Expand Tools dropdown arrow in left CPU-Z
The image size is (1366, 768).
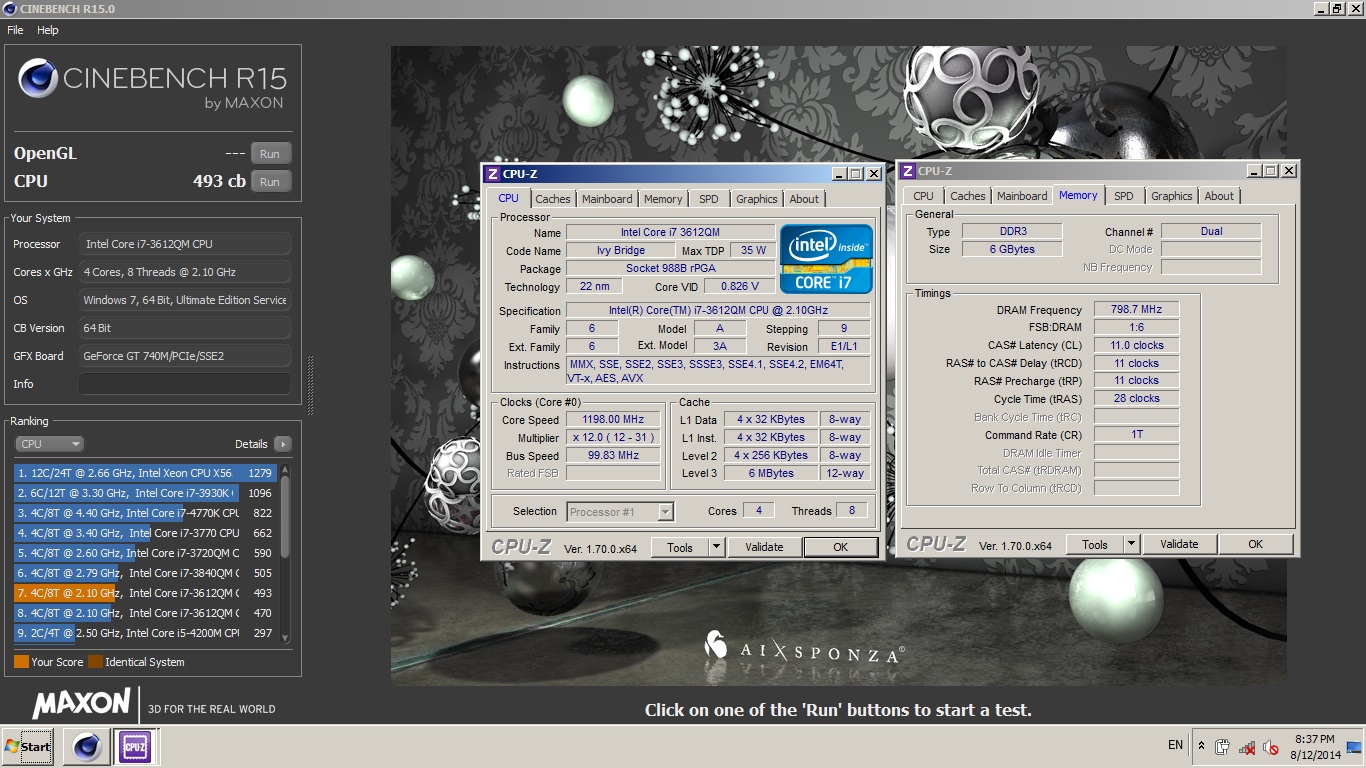(x=716, y=547)
